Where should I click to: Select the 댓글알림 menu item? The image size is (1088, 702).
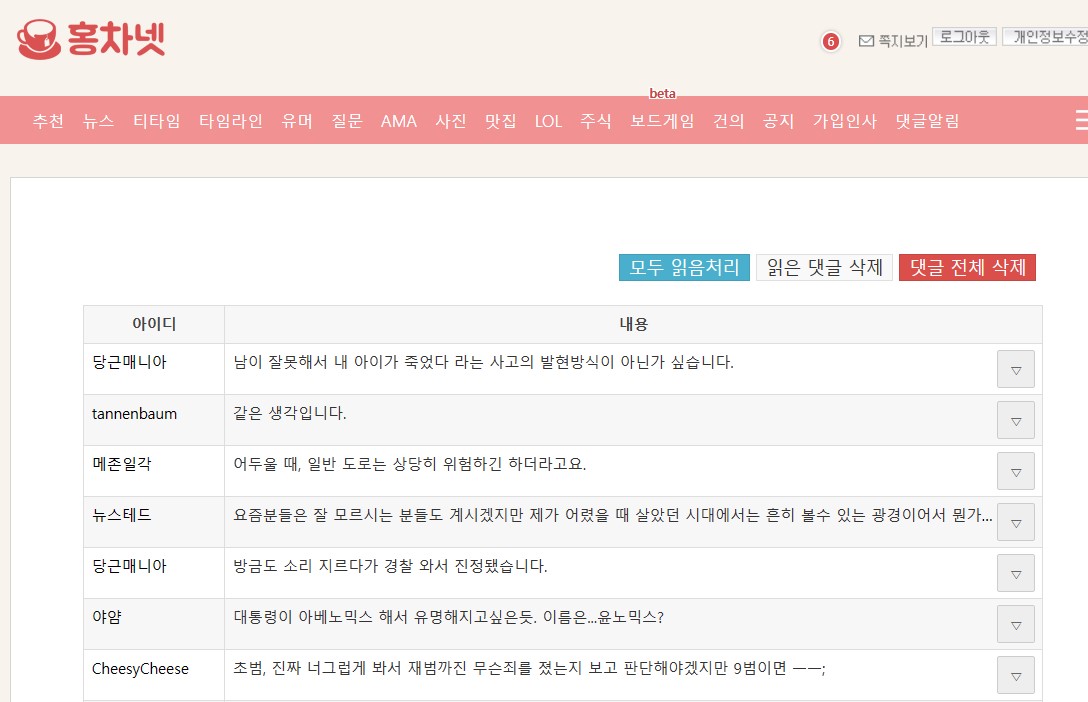927,121
